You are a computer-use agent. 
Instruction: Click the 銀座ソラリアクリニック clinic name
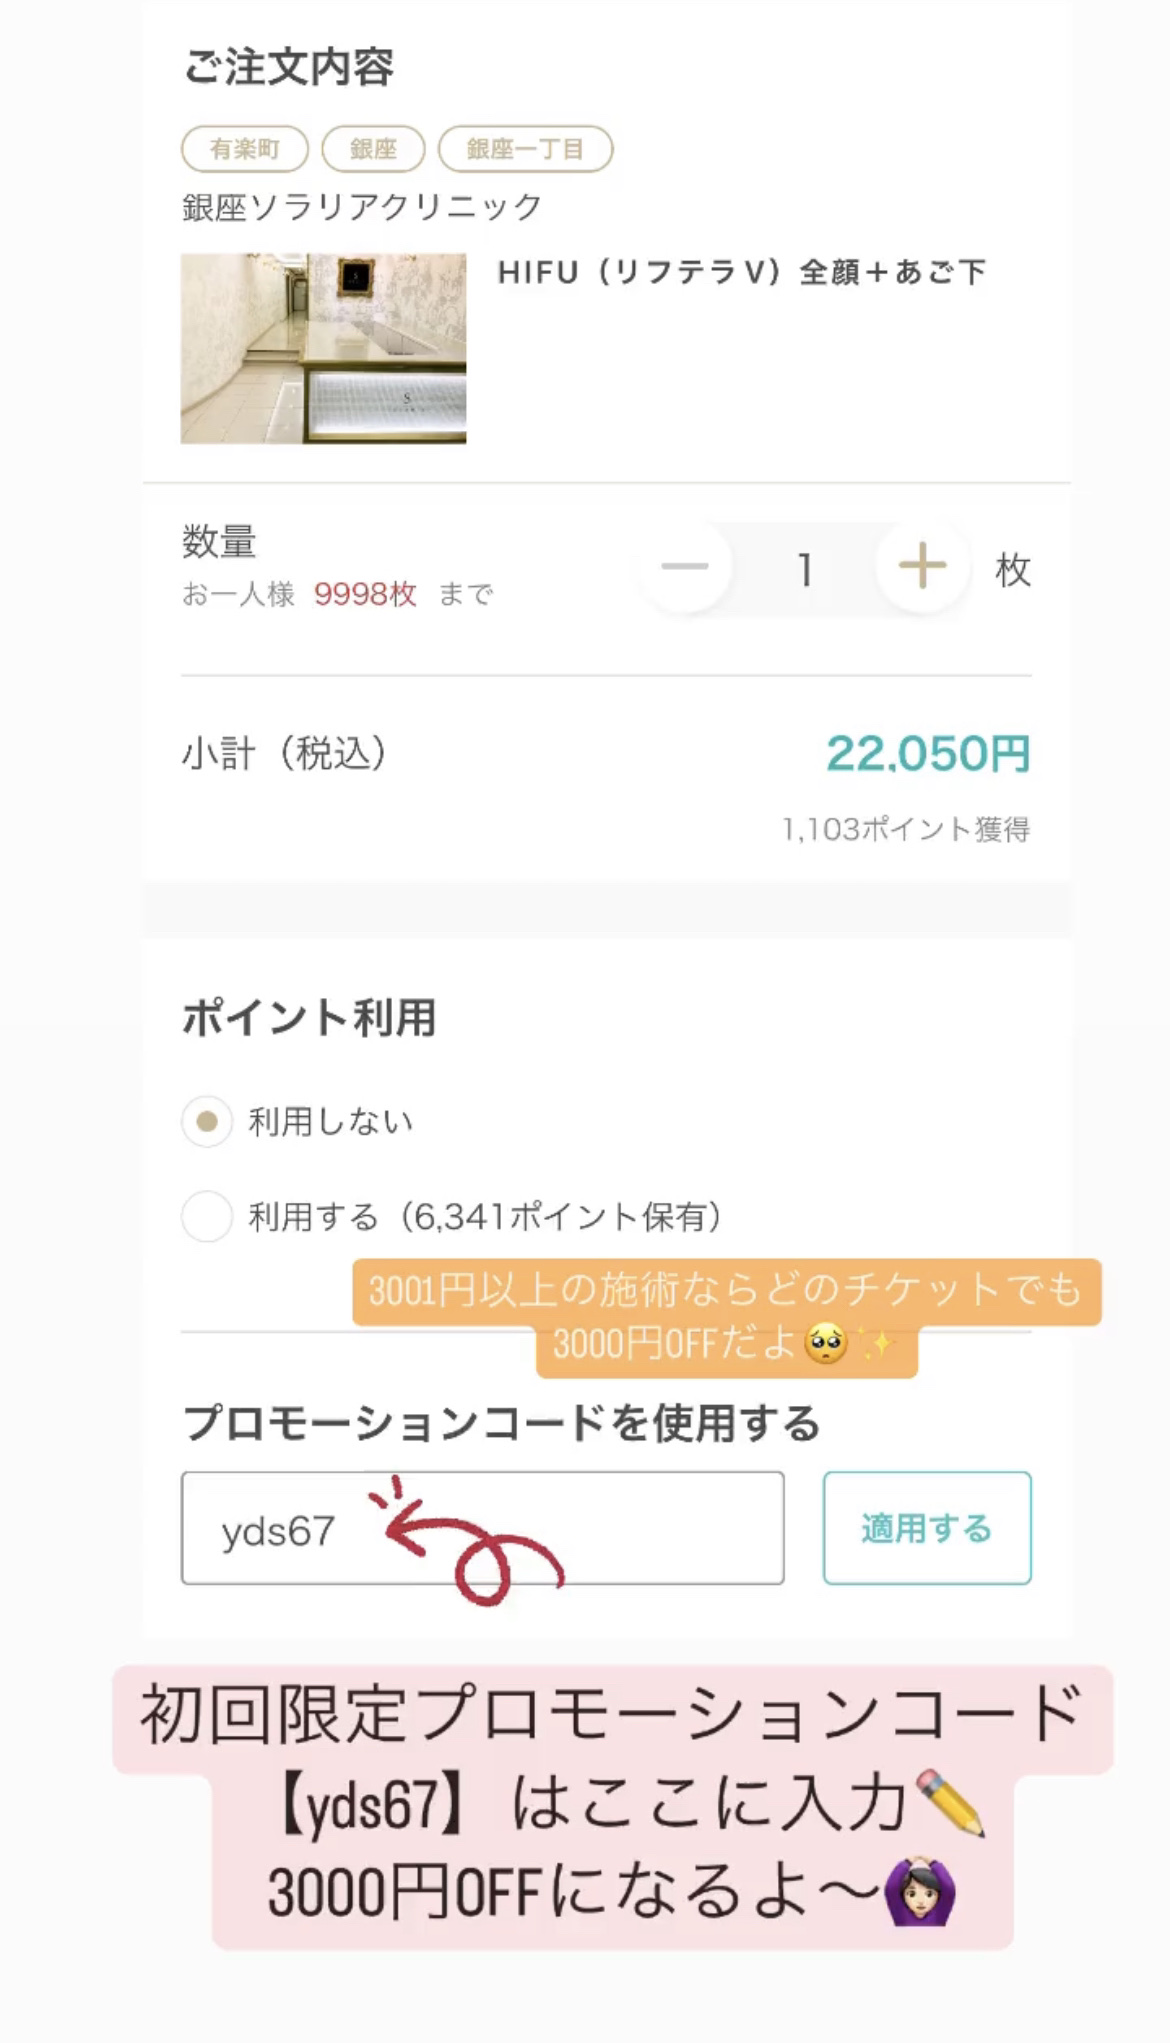point(362,207)
